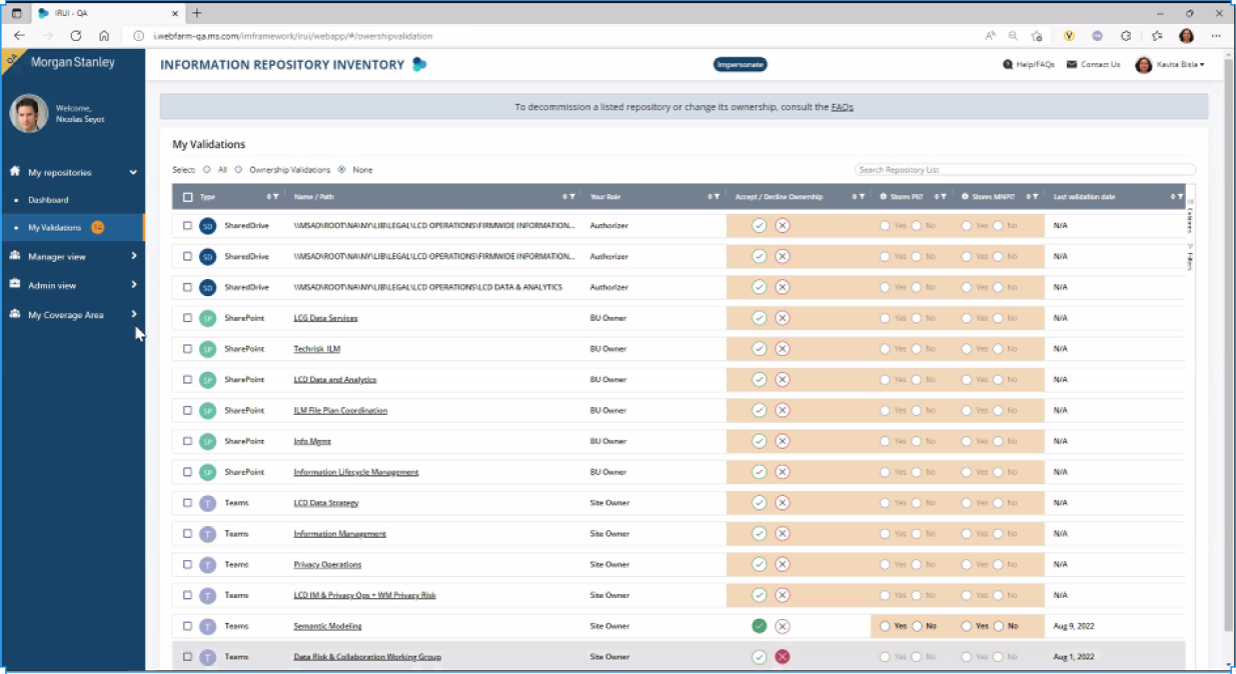Click the Manager view people icon
The width and height of the screenshot is (1236, 674).
pyautogui.click(x=15, y=256)
